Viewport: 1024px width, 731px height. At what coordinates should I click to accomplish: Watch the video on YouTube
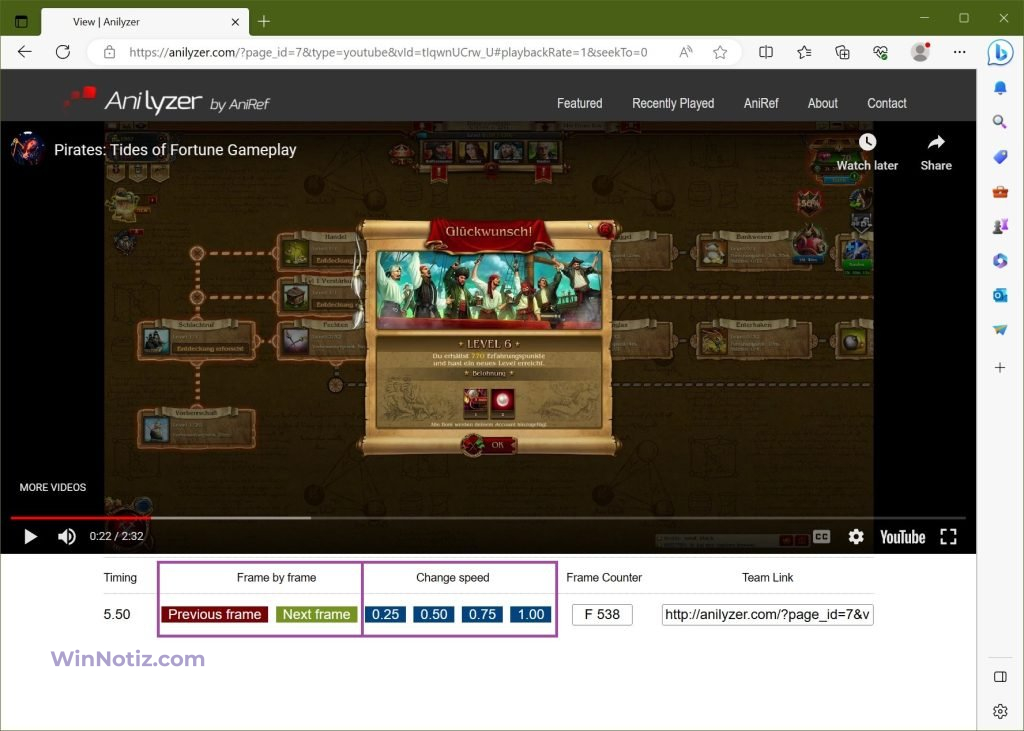click(x=901, y=536)
